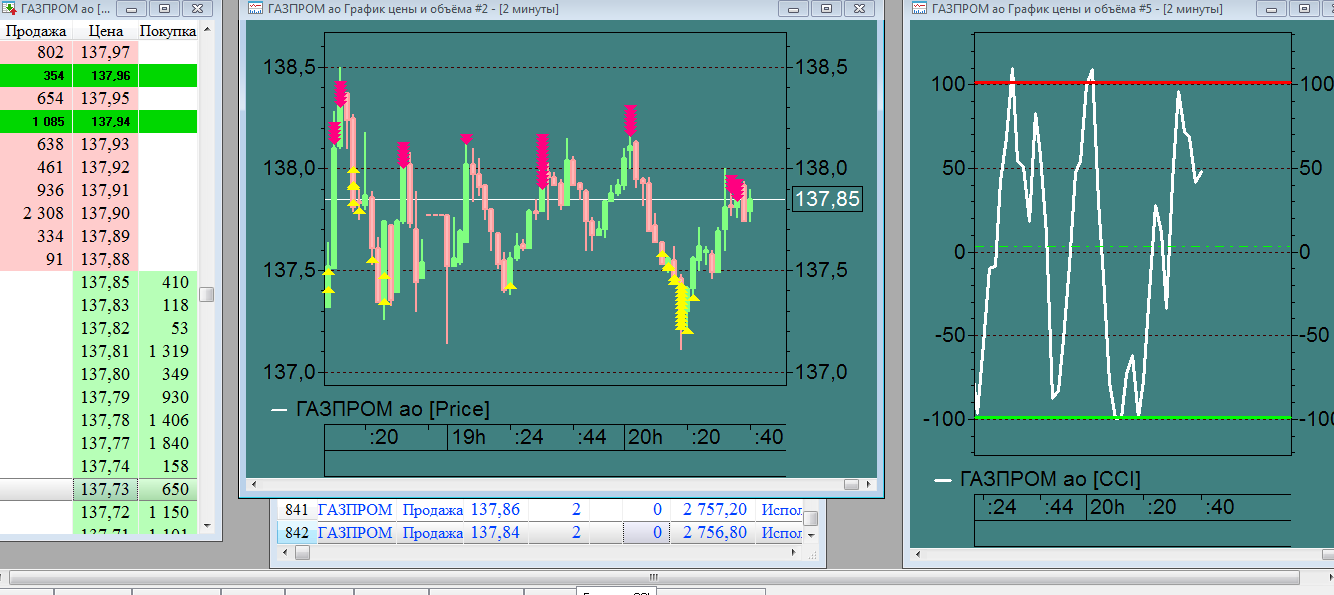Click buy volume 410 in order book
1334x595 pixels.
click(x=168, y=282)
